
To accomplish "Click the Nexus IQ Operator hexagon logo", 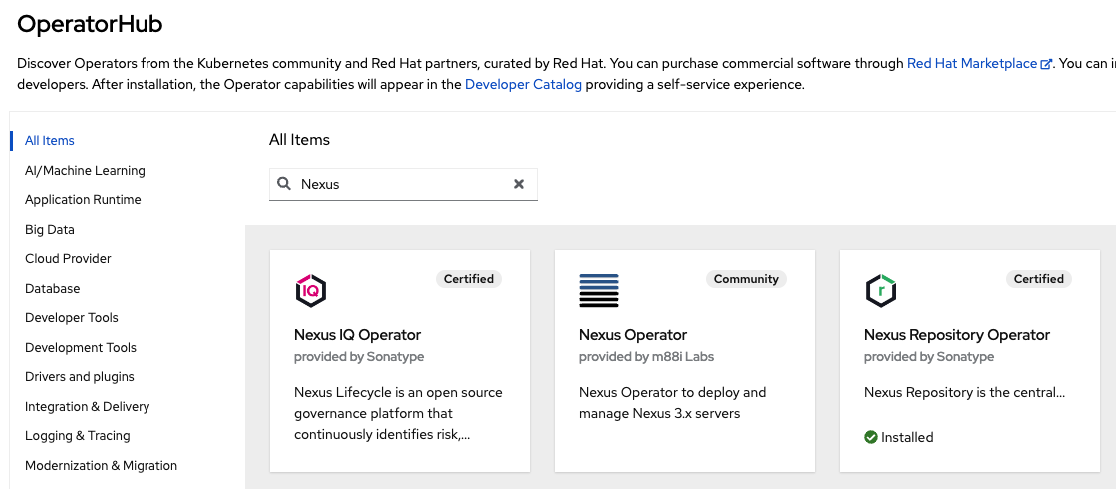I will pyautogui.click(x=310, y=290).
